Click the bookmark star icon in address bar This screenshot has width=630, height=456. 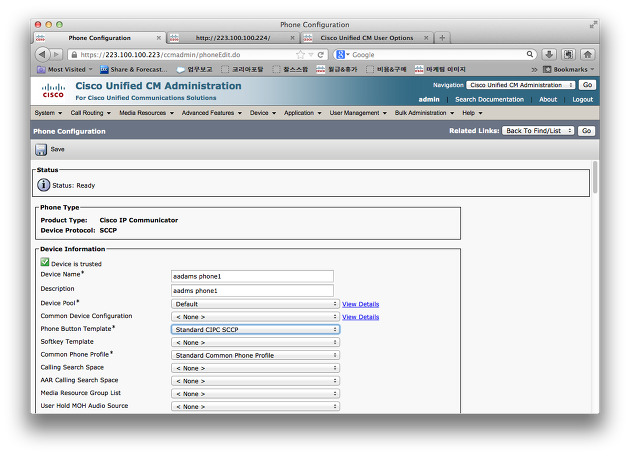[x=300, y=55]
